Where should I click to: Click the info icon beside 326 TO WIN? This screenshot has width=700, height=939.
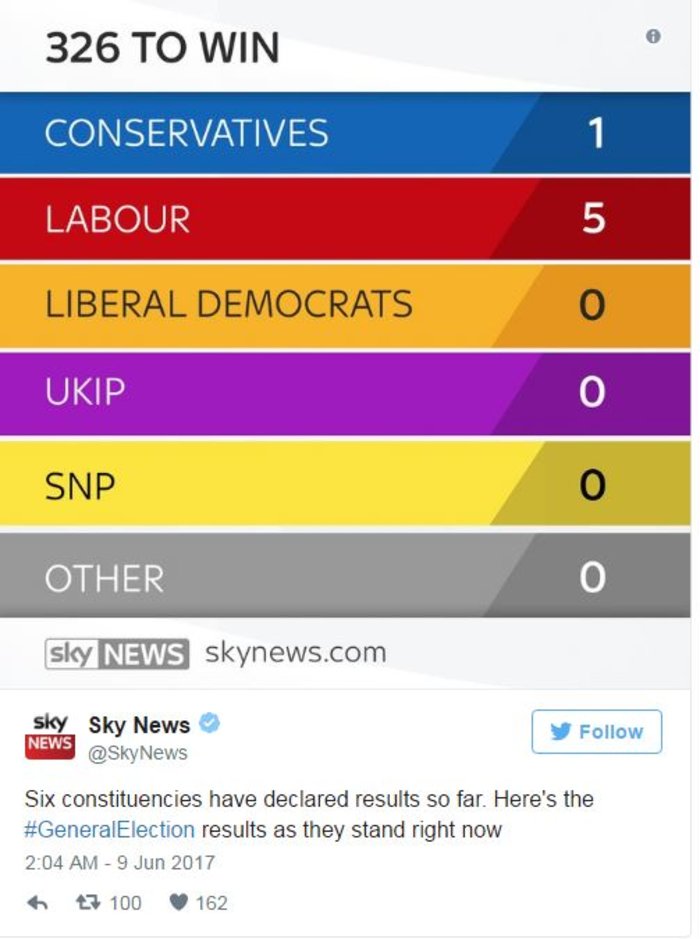click(x=653, y=36)
